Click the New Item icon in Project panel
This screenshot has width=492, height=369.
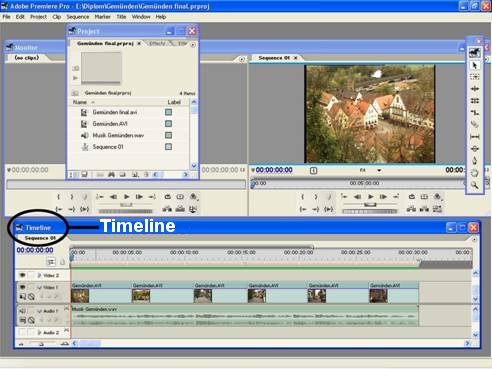135,174
